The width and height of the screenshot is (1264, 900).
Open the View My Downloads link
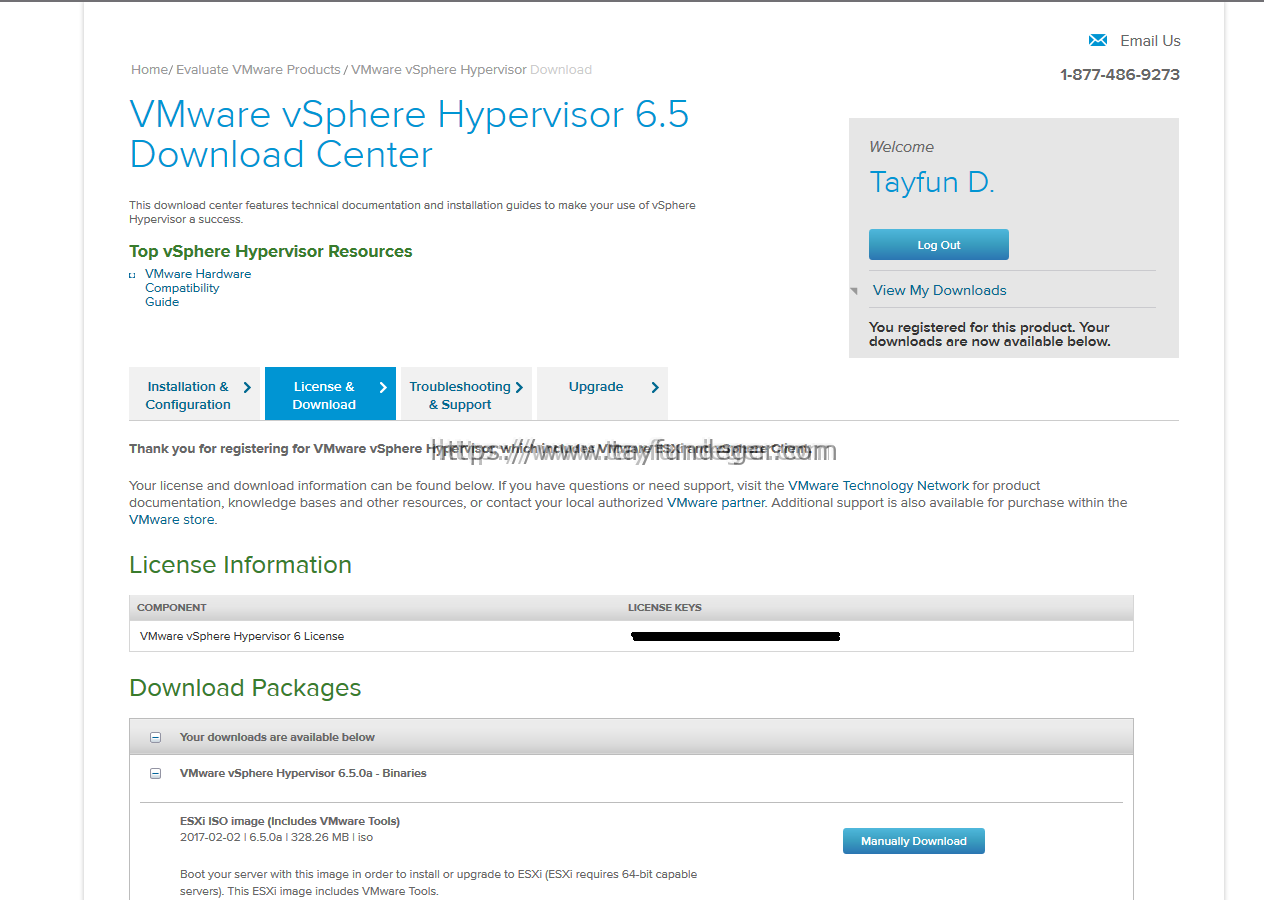(x=939, y=290)
